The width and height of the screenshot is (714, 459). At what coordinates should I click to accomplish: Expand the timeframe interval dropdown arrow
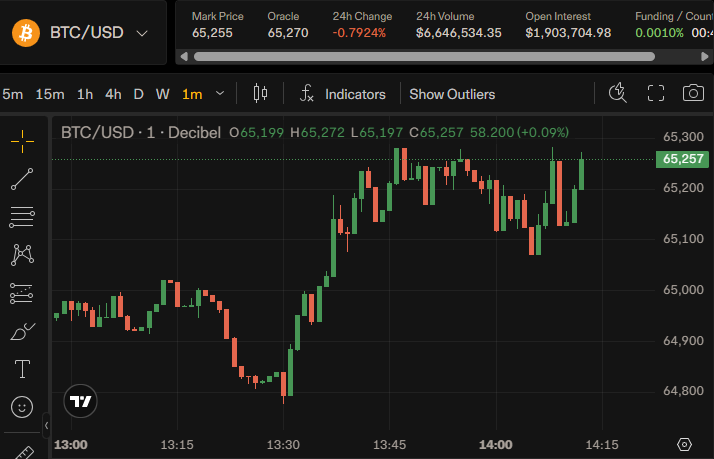pyautogui.click(x=220, y=93)
